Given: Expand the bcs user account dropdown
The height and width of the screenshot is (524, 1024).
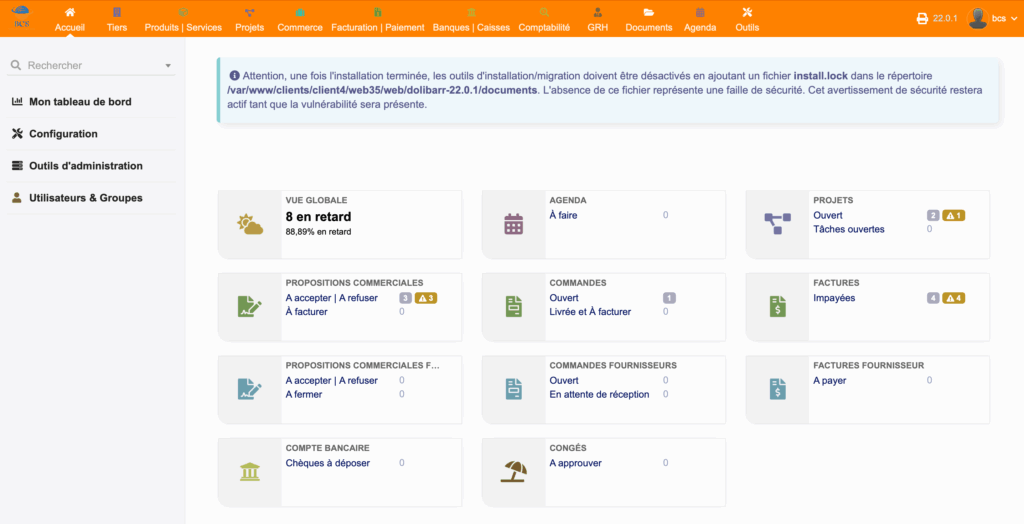Looking at the screenshot, I should pos(990,18).
